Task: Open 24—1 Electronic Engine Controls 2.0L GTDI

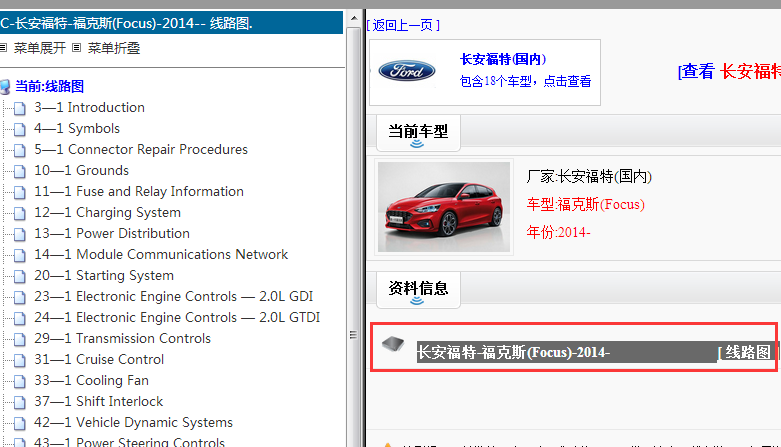Action: point(177,317)
